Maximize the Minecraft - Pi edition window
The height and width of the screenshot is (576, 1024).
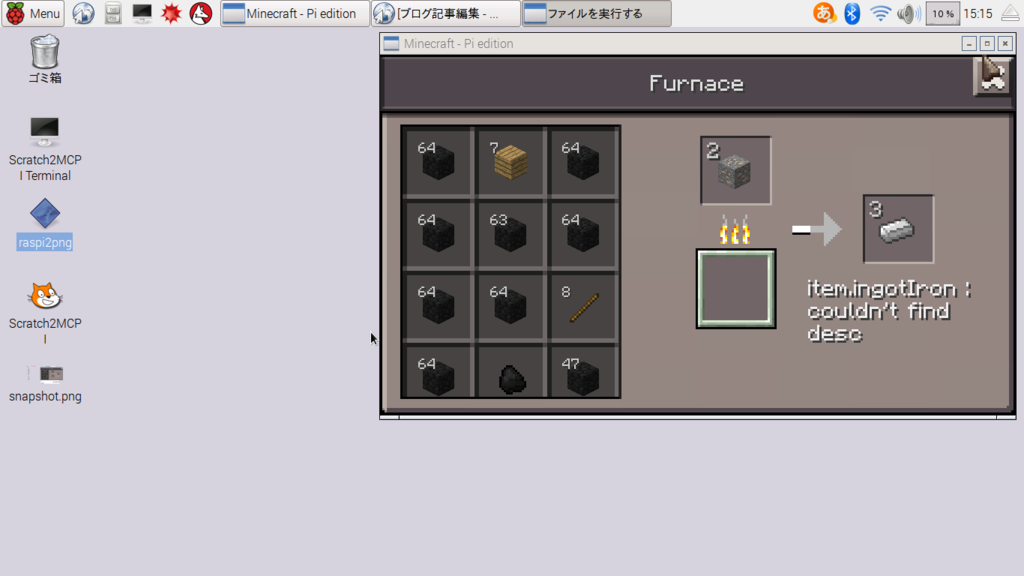pos(987,44)
